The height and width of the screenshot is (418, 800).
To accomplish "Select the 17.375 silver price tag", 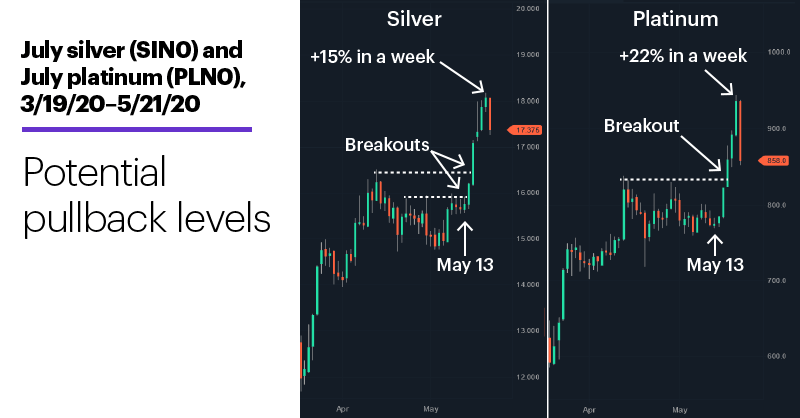I will pos(525,130).
